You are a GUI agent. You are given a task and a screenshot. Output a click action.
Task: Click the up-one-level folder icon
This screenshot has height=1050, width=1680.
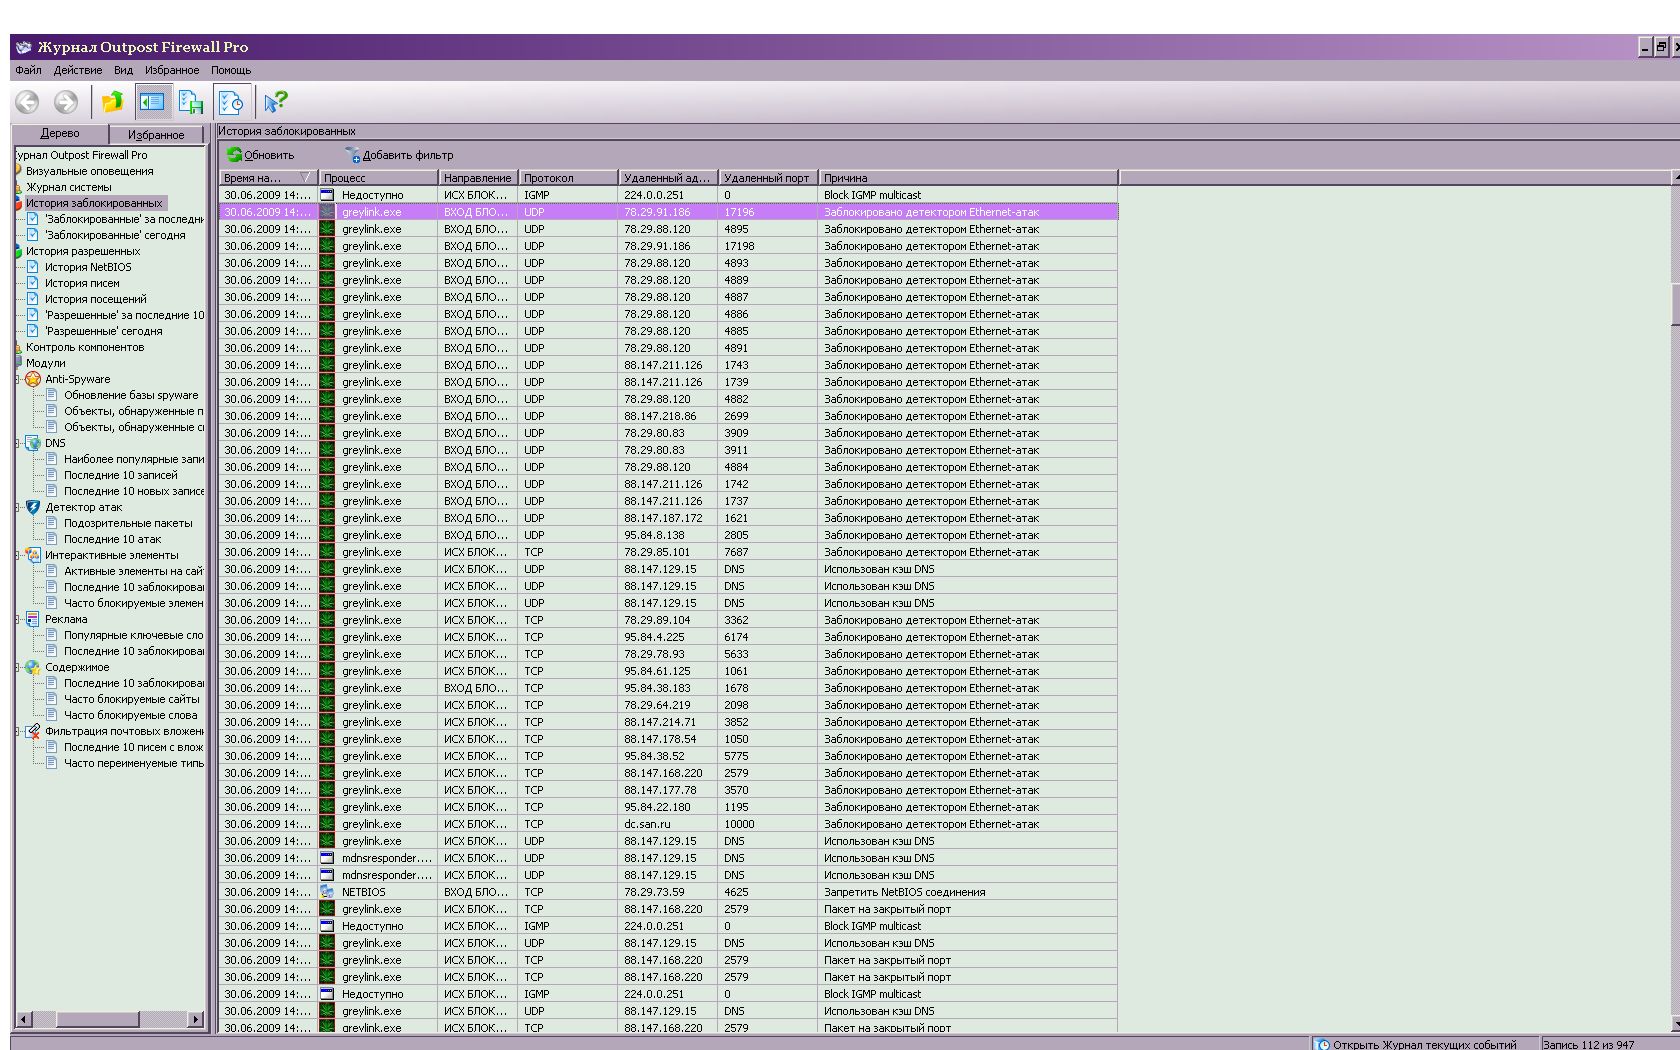pyautogui.click(x=112, y=102)
